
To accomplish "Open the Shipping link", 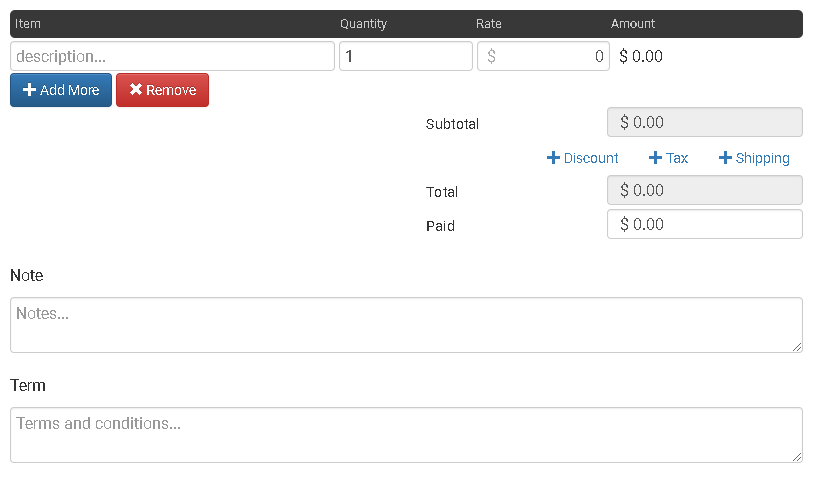I will pyautogui.click(x=762, y=158).
